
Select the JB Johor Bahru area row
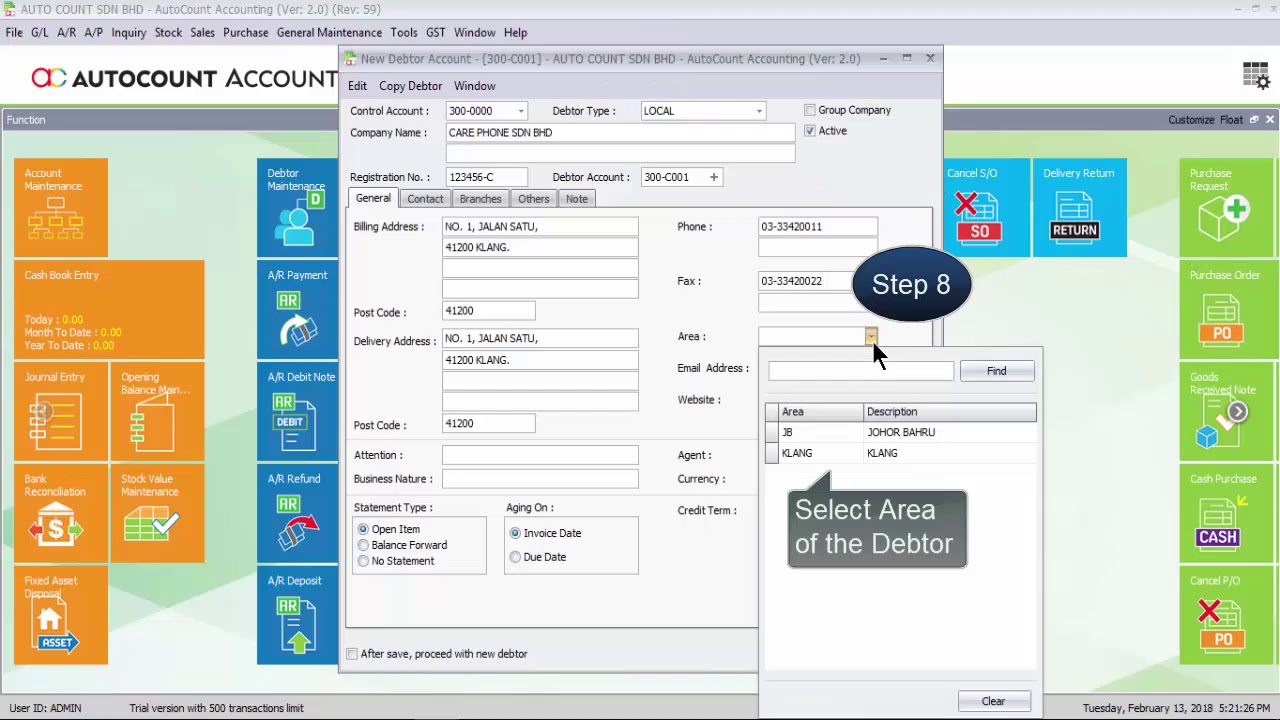tap(901, 432)
